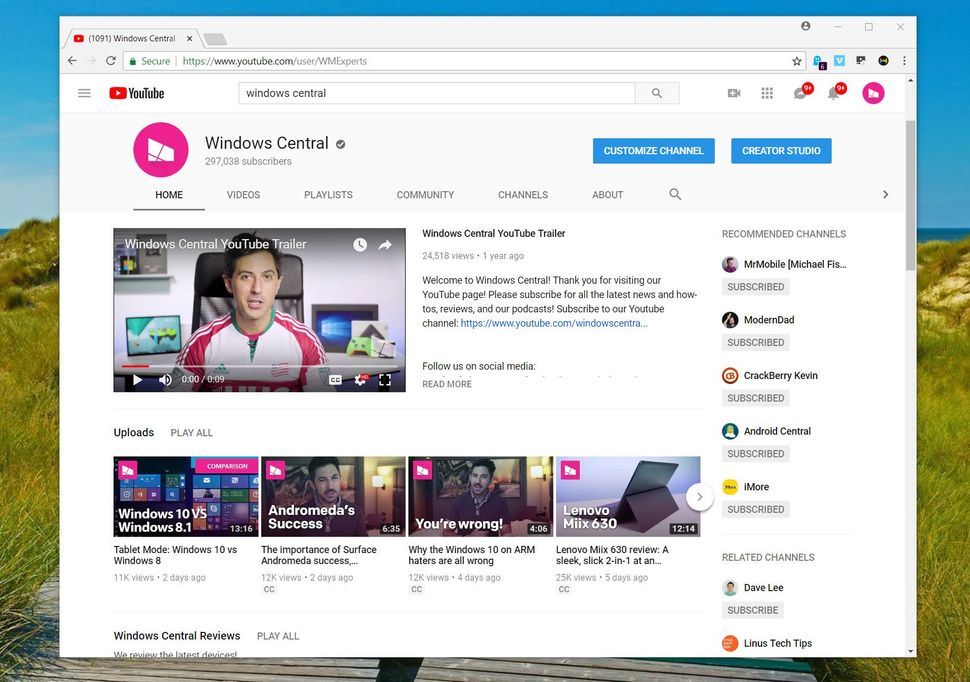Mute the trailer video volume
Viewport: 970px width, 682px height.
(164, 380)
